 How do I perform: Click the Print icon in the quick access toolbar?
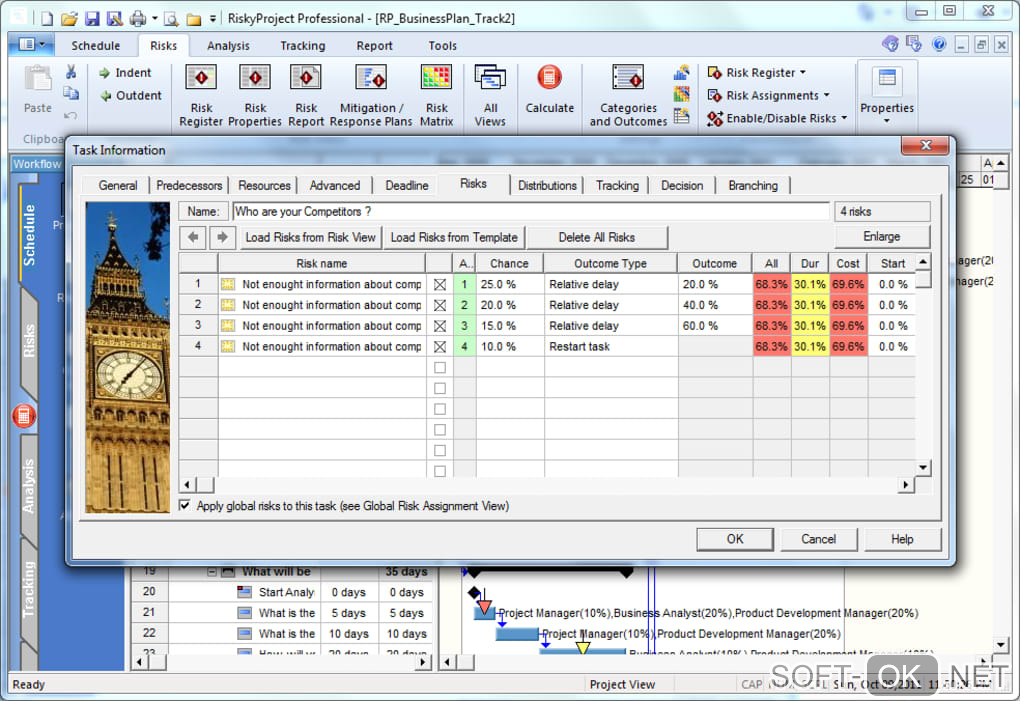(137, 18)
